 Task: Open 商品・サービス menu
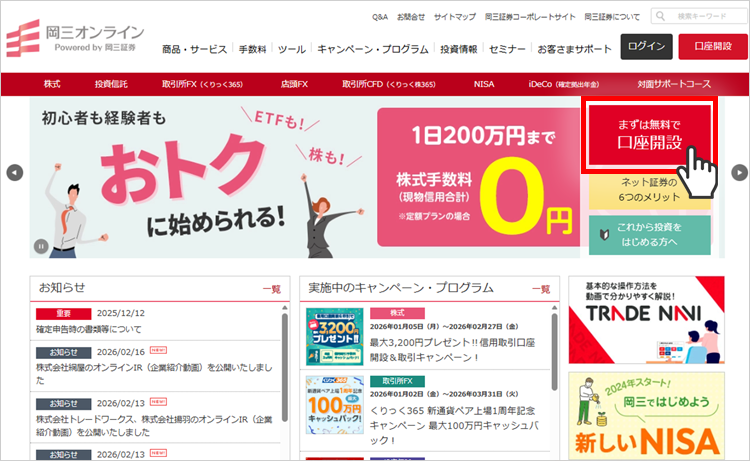pos(195,49)
